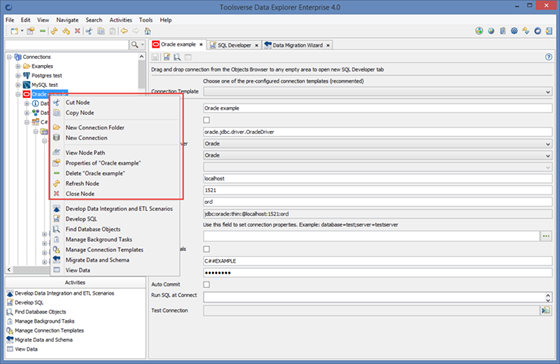Viewport: 560px width, 364px height.
Task: Choose Delete "Oracle example" menu entry
Action: pyautogui.click(x=115, y=173)
